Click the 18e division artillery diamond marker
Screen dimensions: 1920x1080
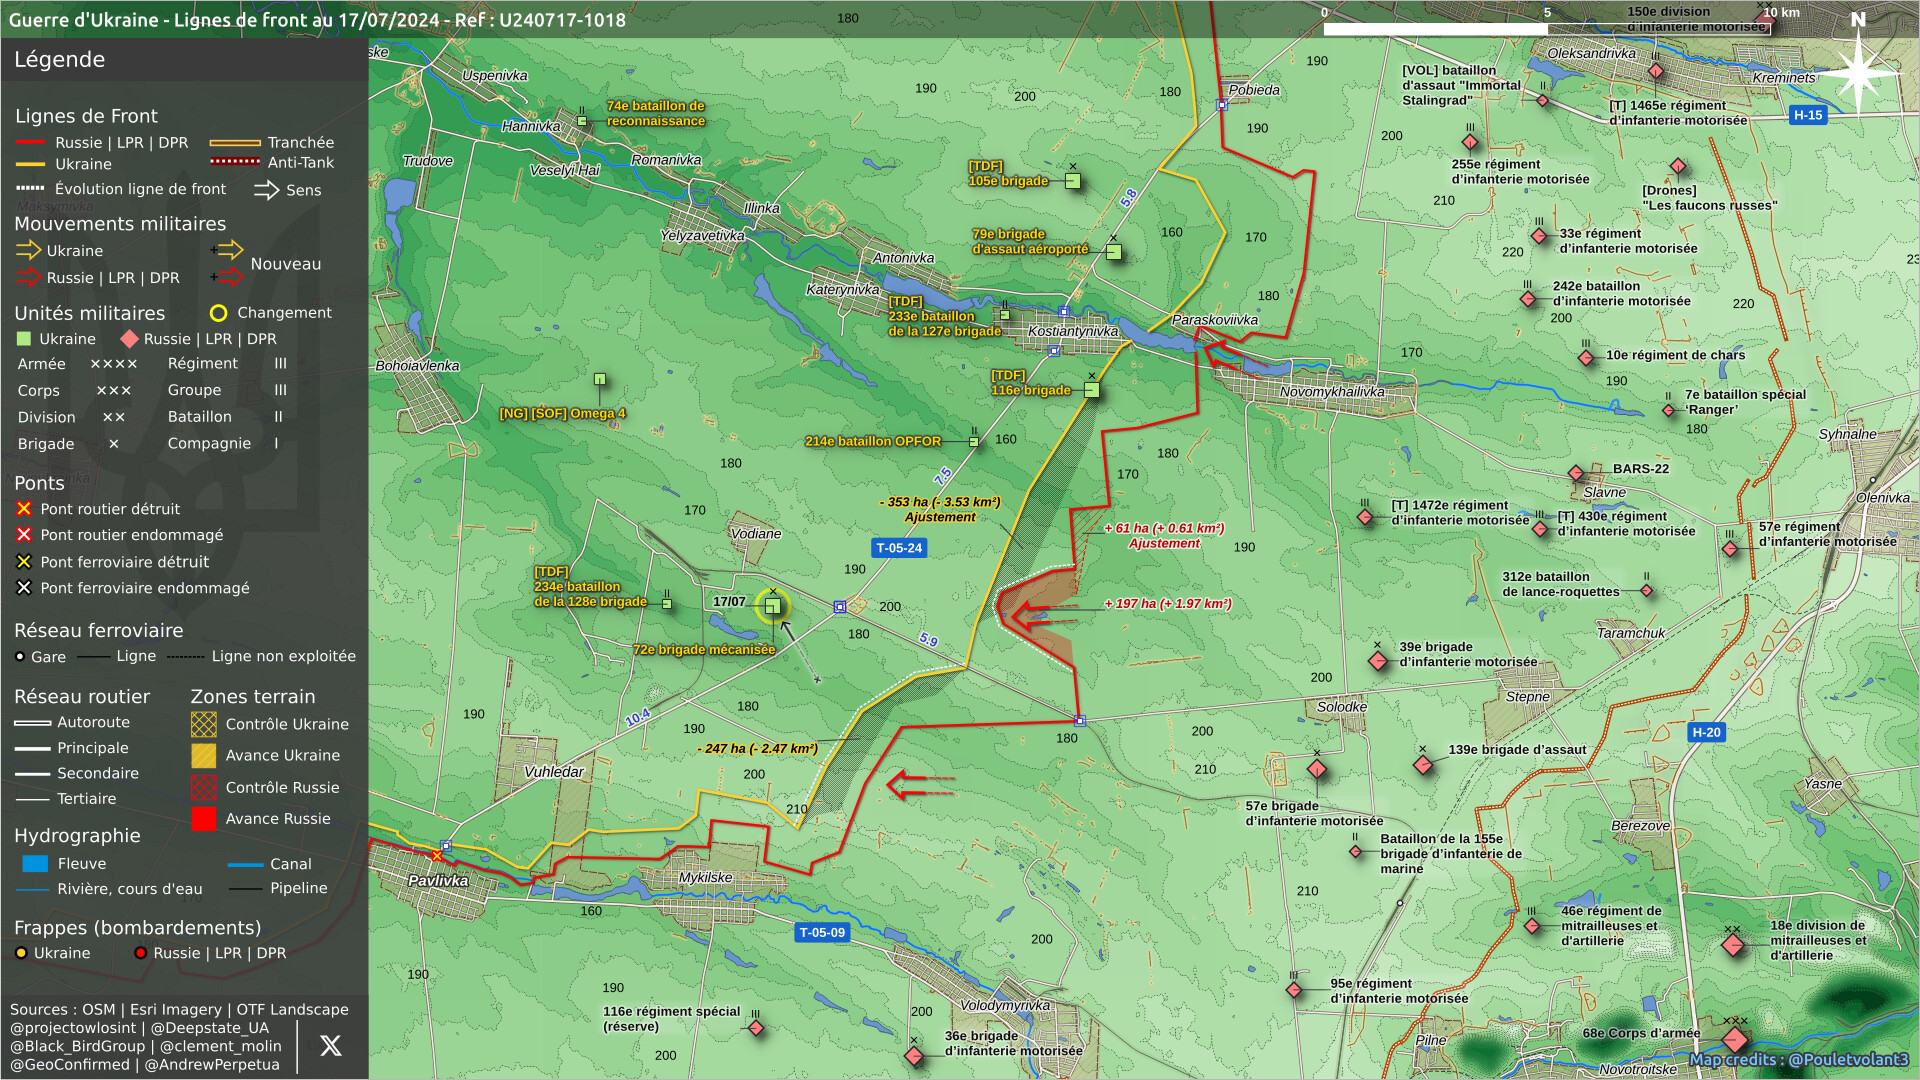[x=1733, y=945]
